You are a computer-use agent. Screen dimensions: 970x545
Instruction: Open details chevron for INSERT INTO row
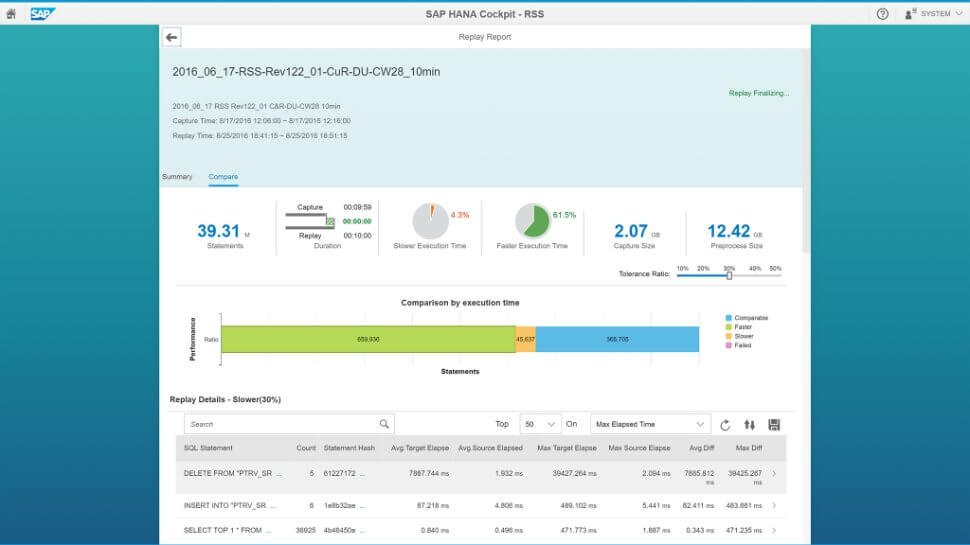pyautogui.click(x=774, y=506)
